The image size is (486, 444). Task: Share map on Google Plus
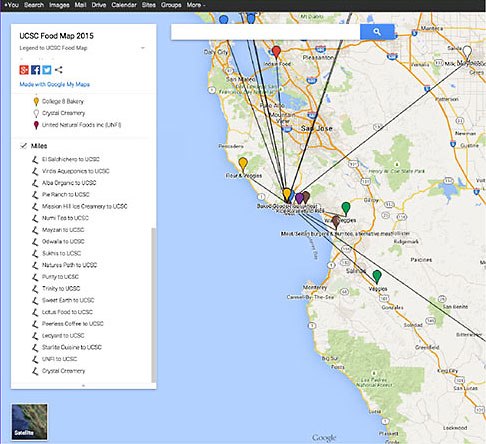24,70
